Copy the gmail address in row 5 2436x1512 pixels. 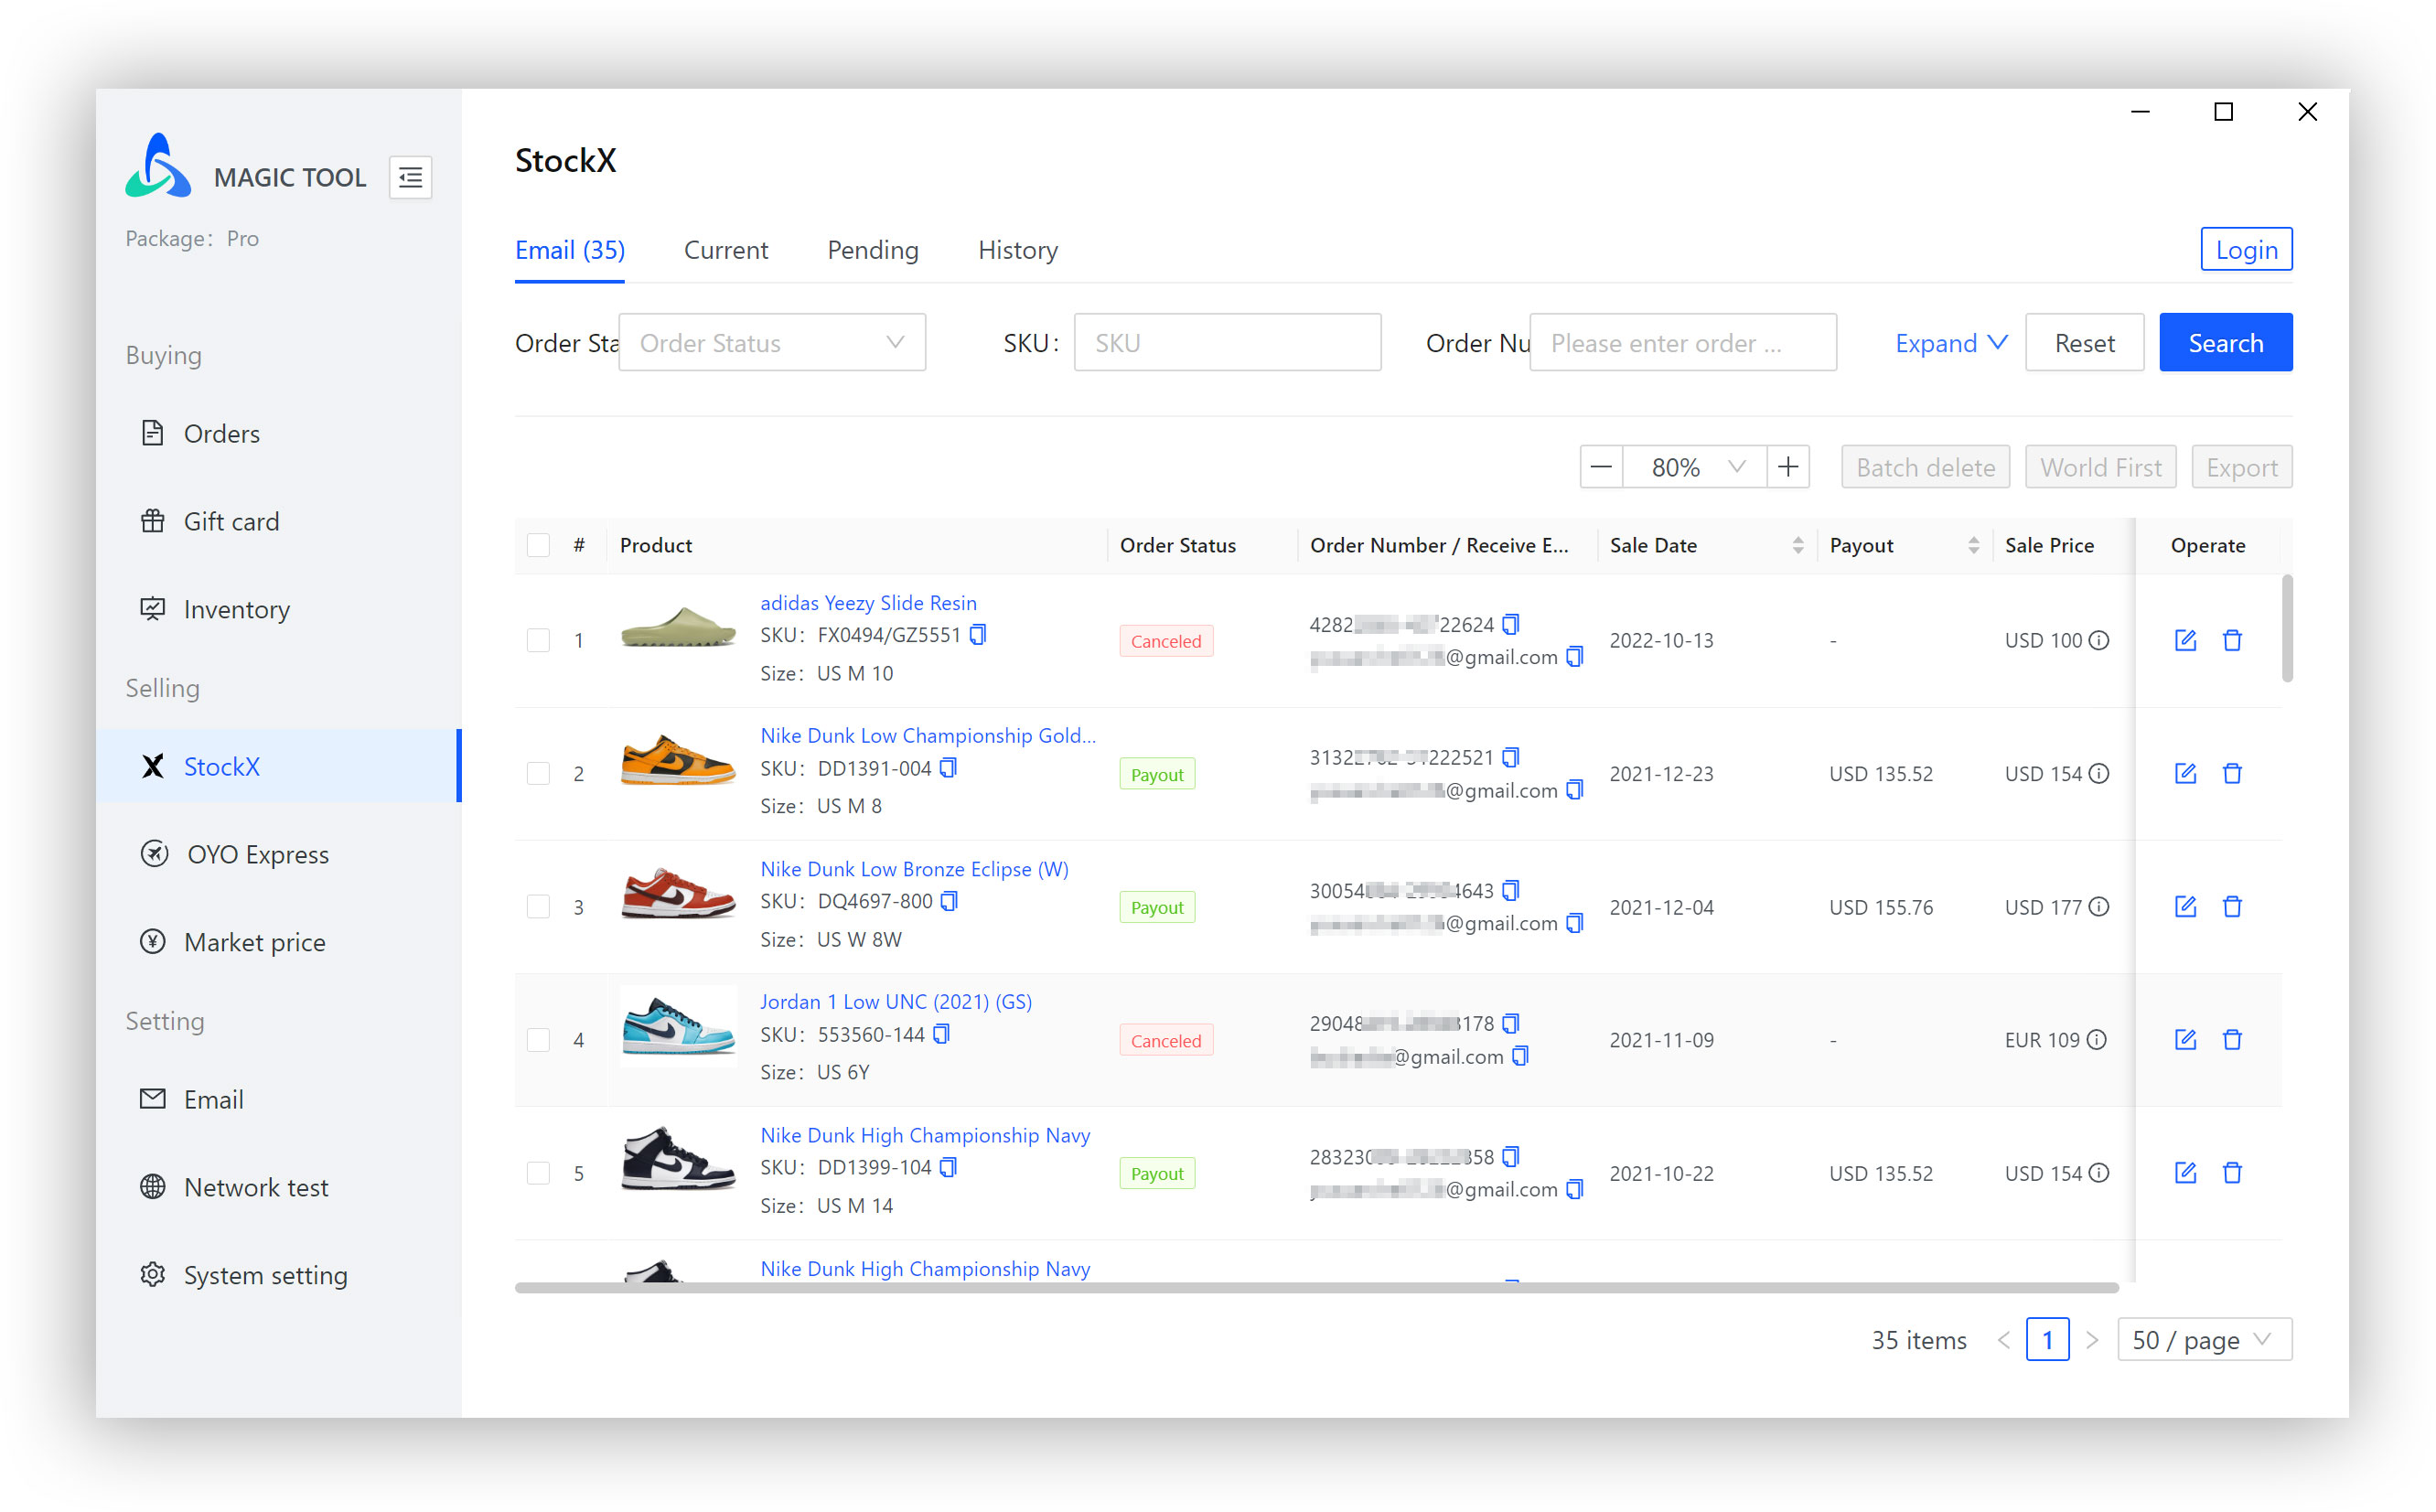pos(1575,1189)
